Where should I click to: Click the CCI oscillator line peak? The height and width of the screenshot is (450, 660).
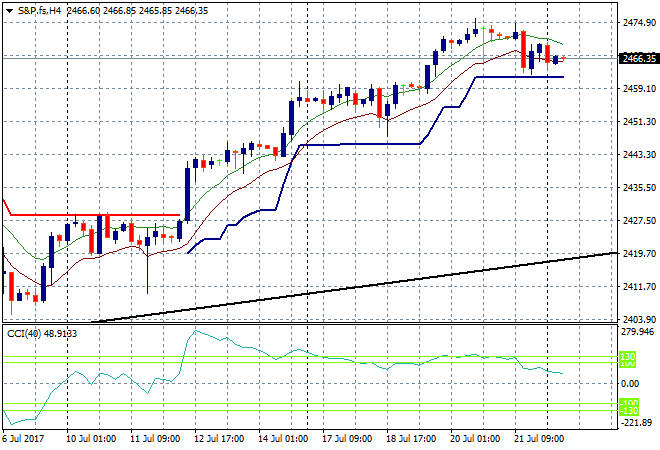(195, 331)
